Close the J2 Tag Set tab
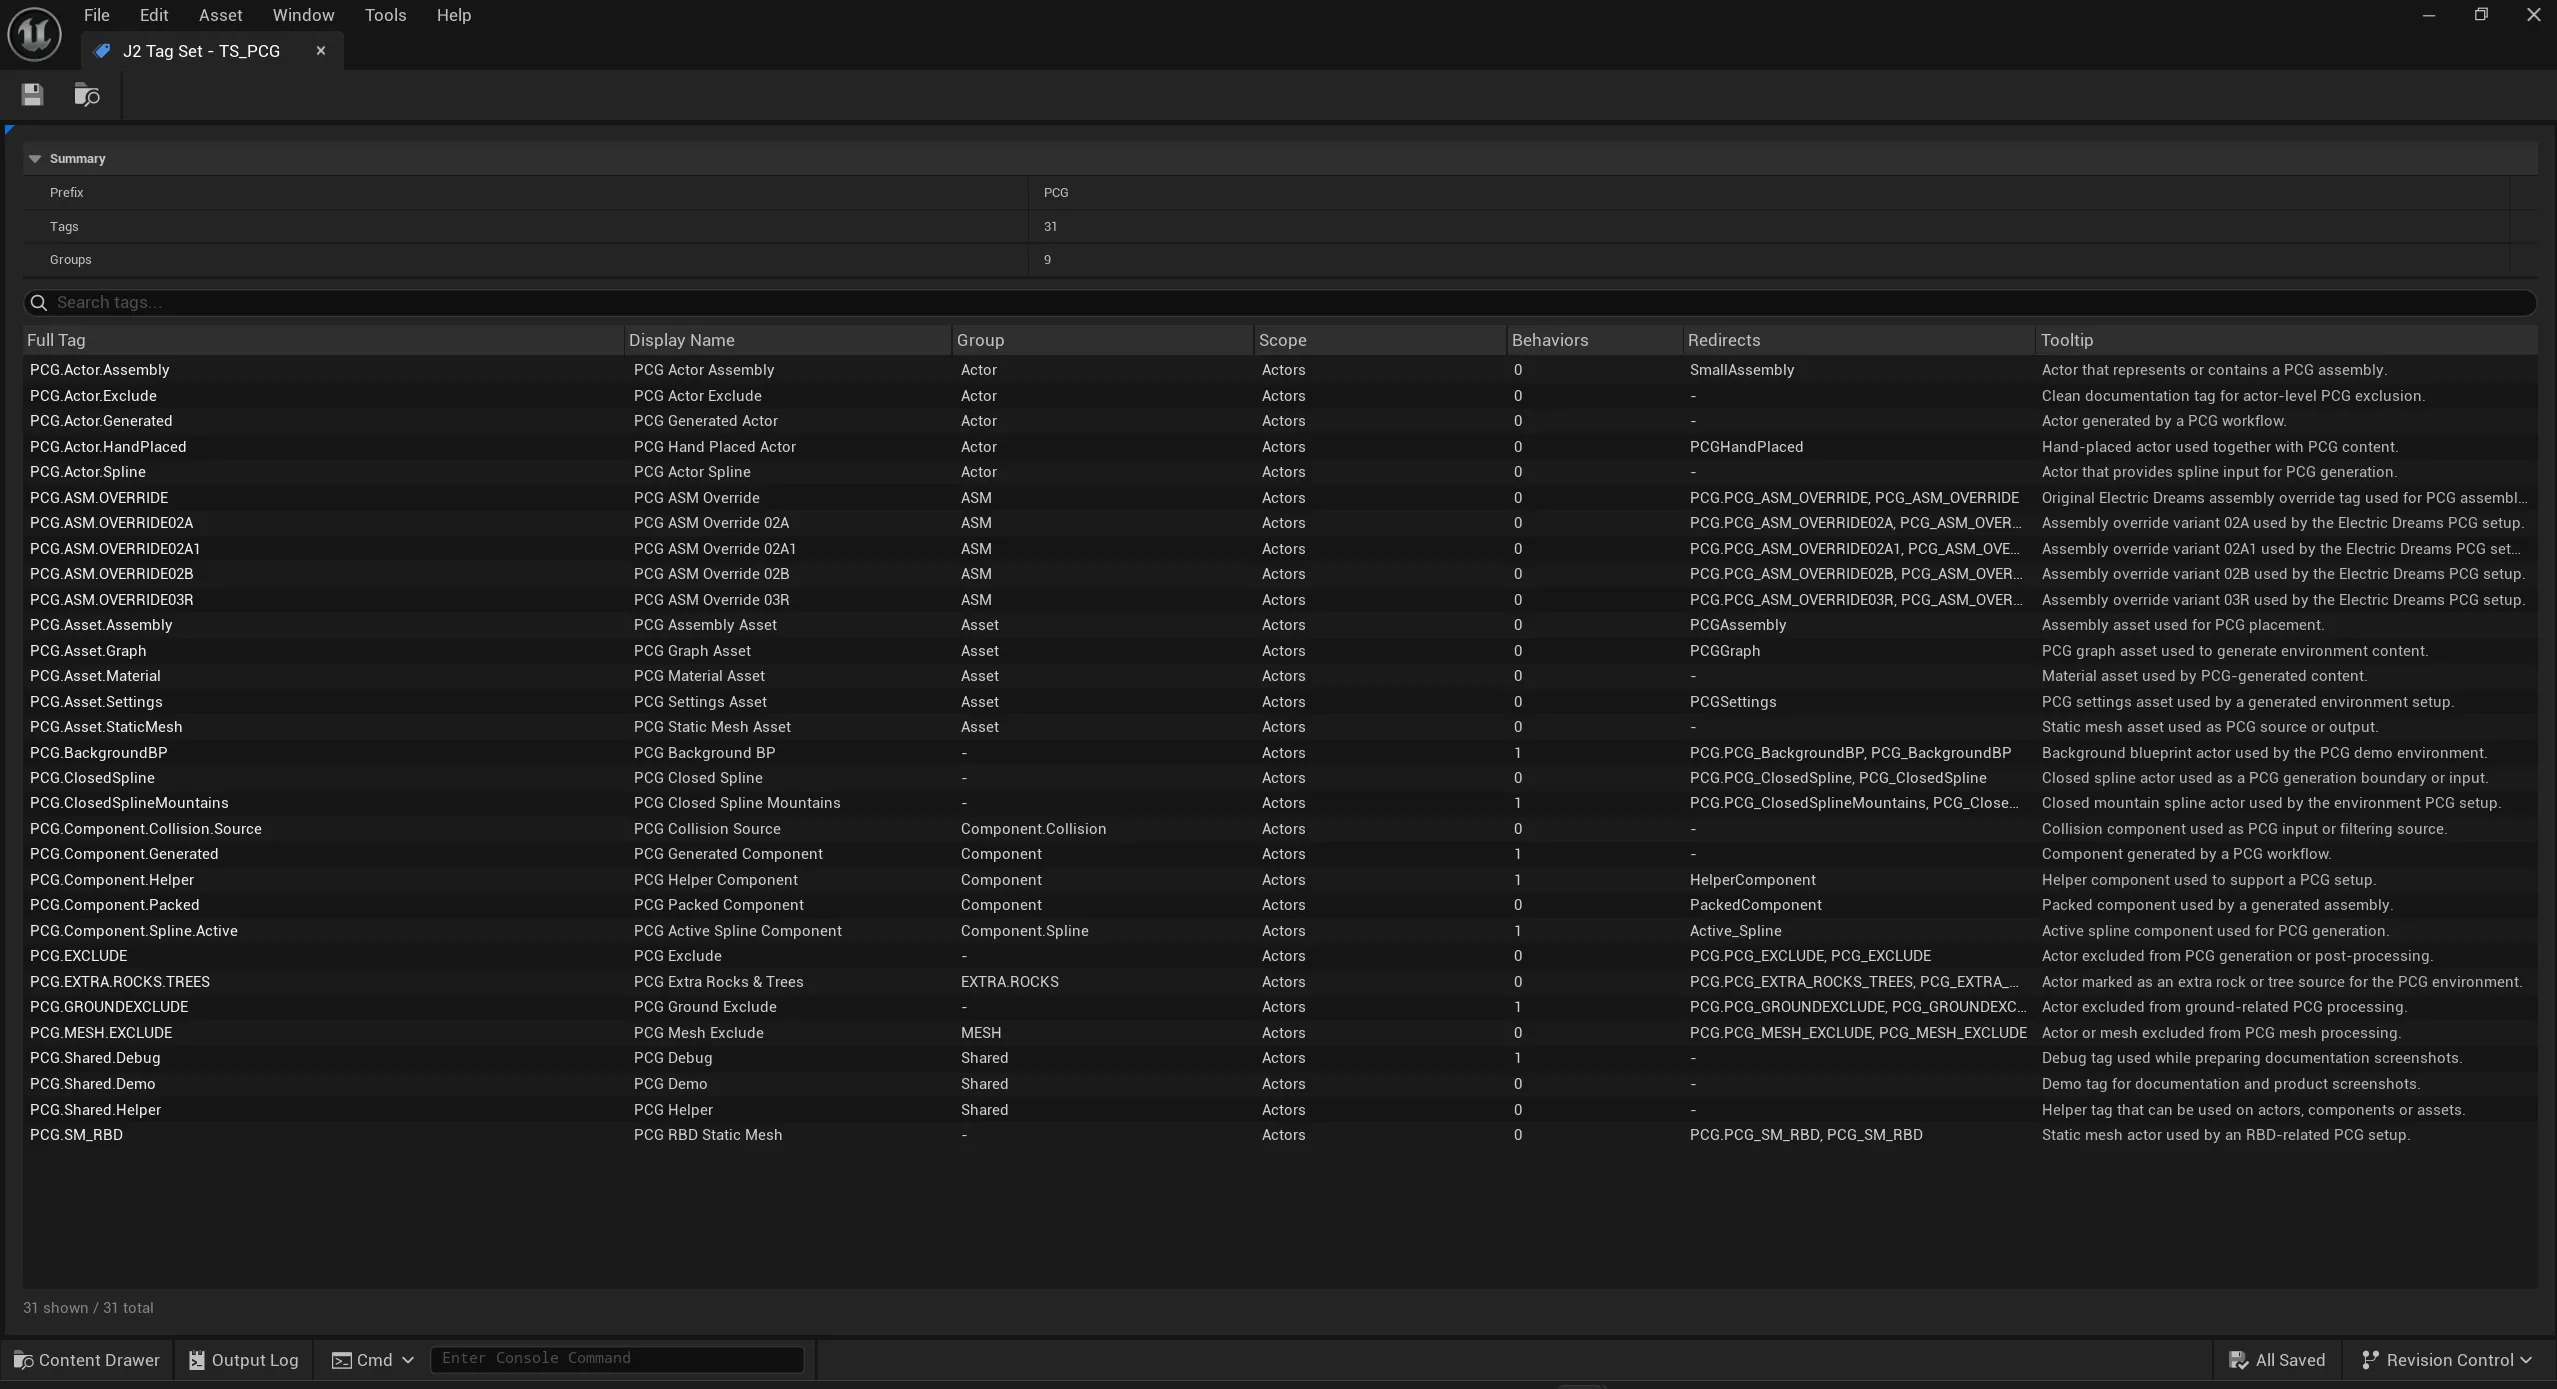Image resolution: width=2557 pixels, height=1389 pixels. pos(320,51)
